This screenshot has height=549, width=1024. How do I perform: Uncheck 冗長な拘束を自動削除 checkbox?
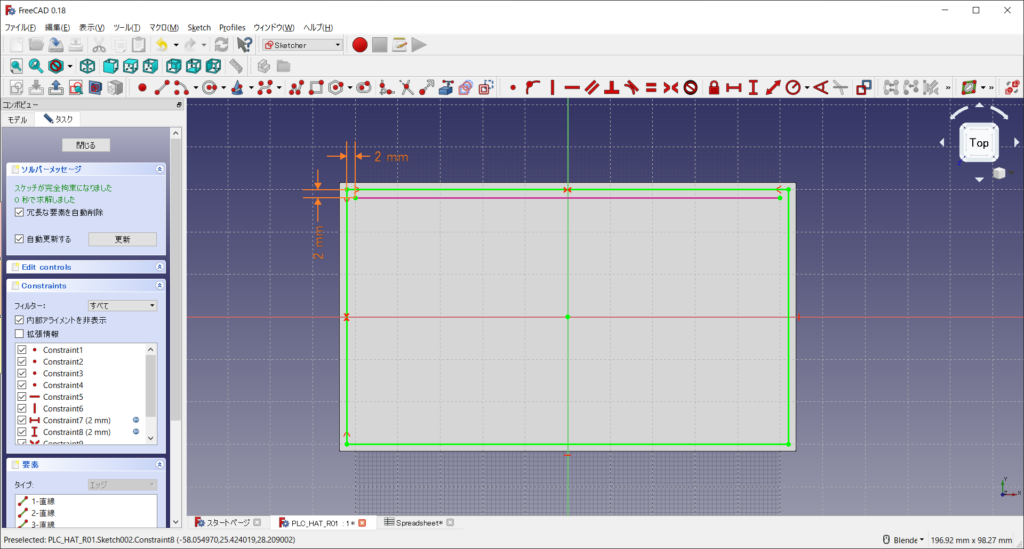[x=20, y=212]
